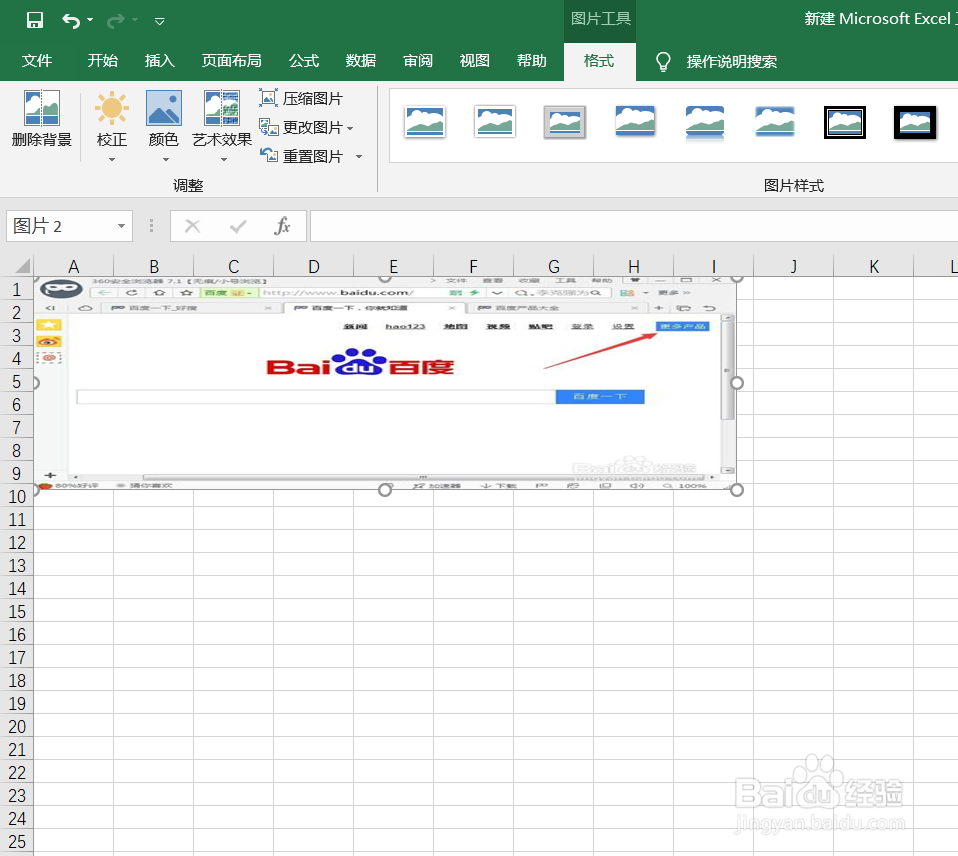Click the Select All corner triangle
The width and height of the screenshot is (958, 856).
click(23, 266)
